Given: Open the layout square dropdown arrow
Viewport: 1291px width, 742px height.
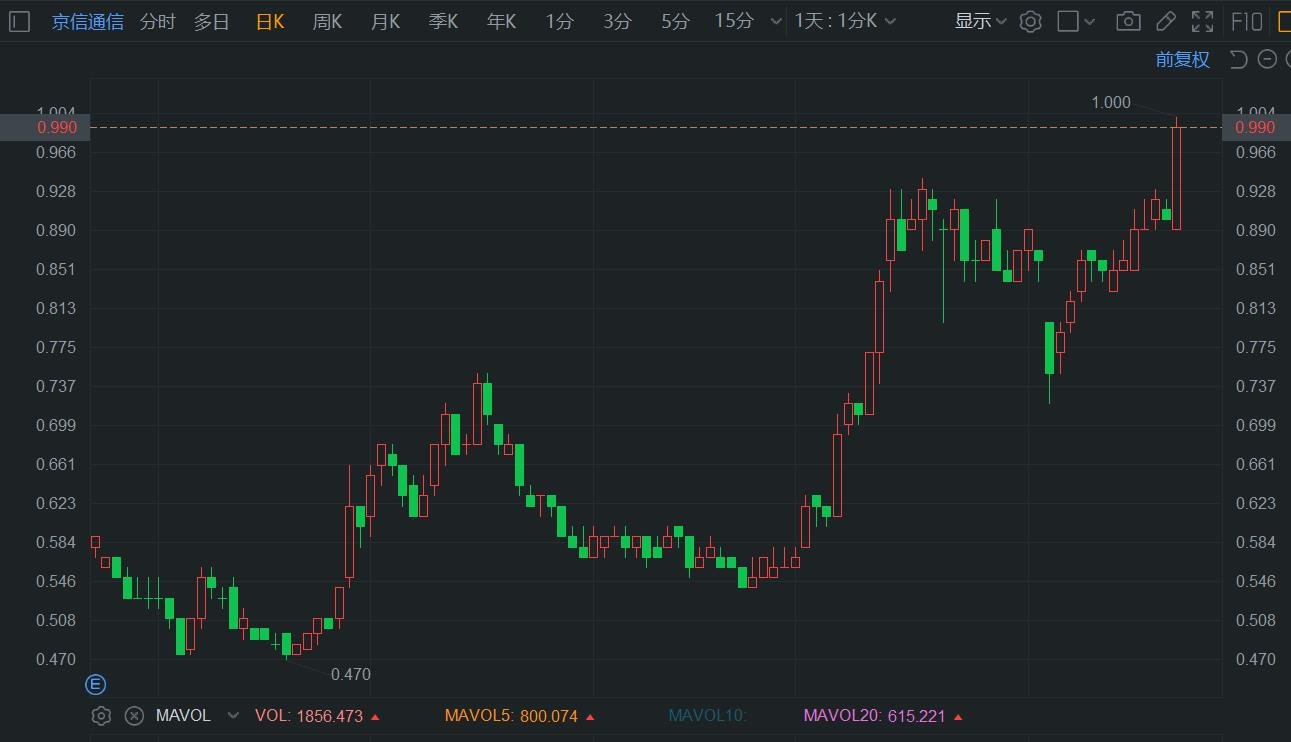Looking at the screenshot, I should [1089, 21].
